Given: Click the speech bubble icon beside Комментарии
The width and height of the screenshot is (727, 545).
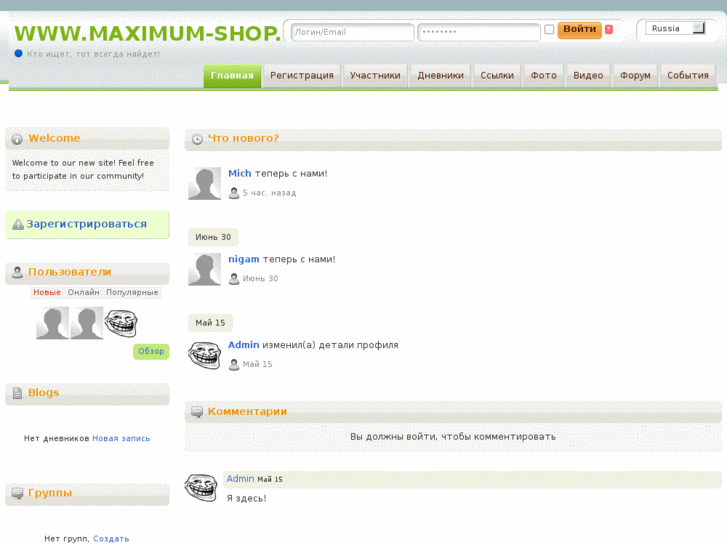Looking at the screenshot, I should 197,412.
